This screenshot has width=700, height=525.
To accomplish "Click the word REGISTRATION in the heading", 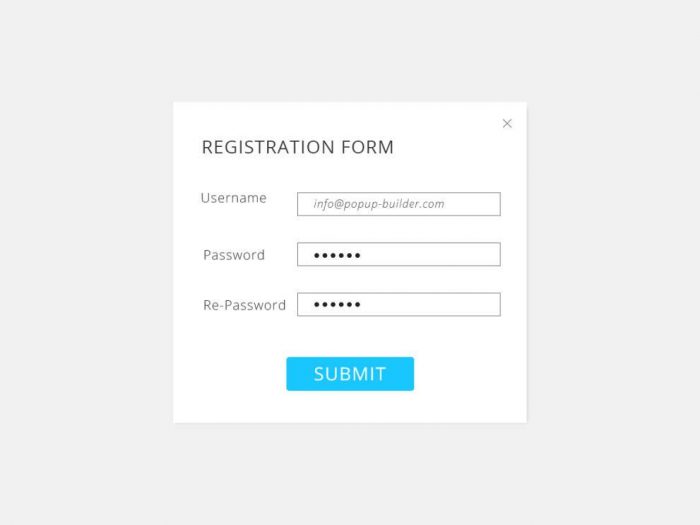I will [x=268, y=148].
